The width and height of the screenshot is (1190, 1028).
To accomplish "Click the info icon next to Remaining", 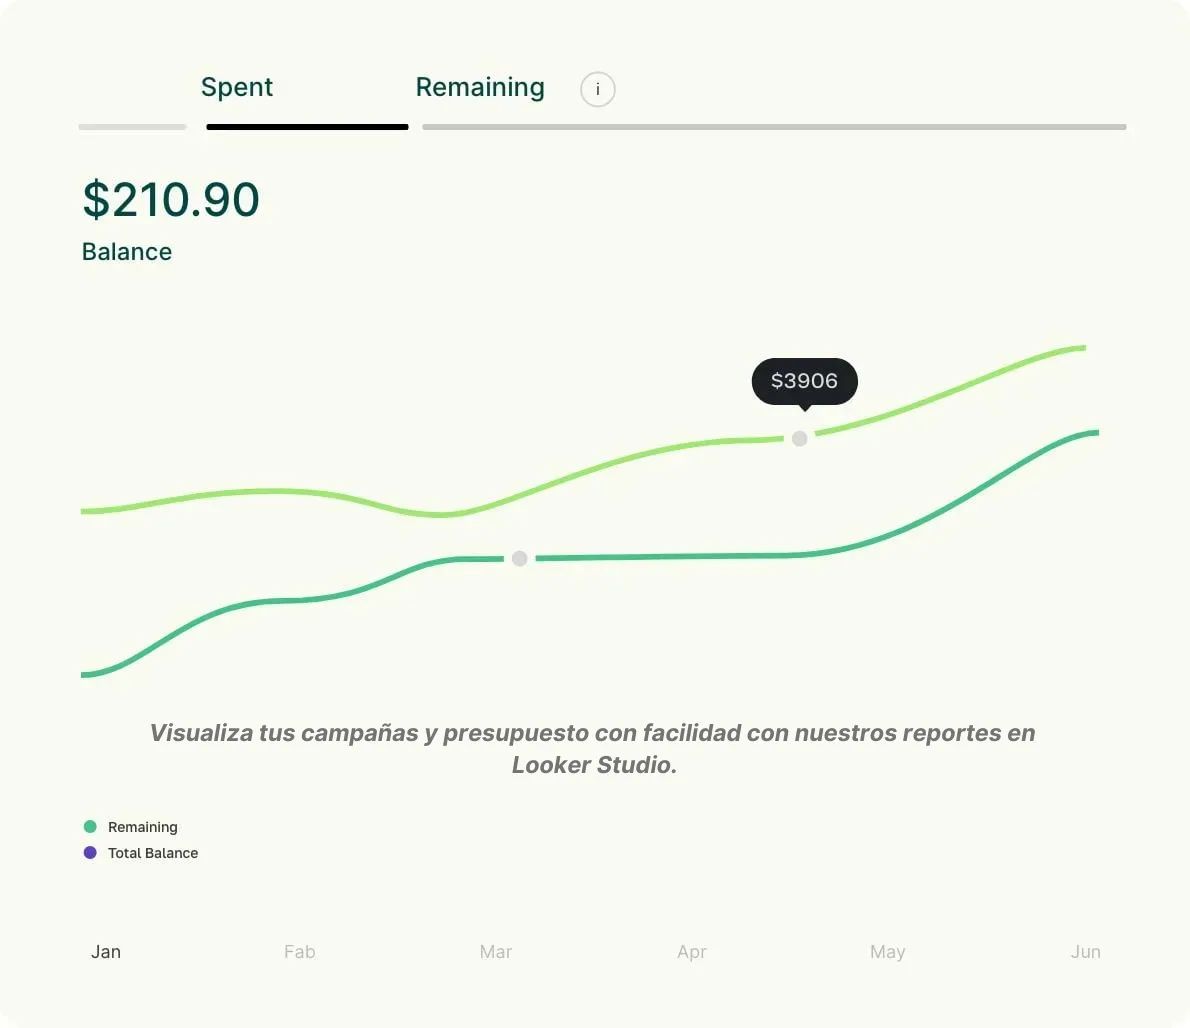I will click(597, 89).
